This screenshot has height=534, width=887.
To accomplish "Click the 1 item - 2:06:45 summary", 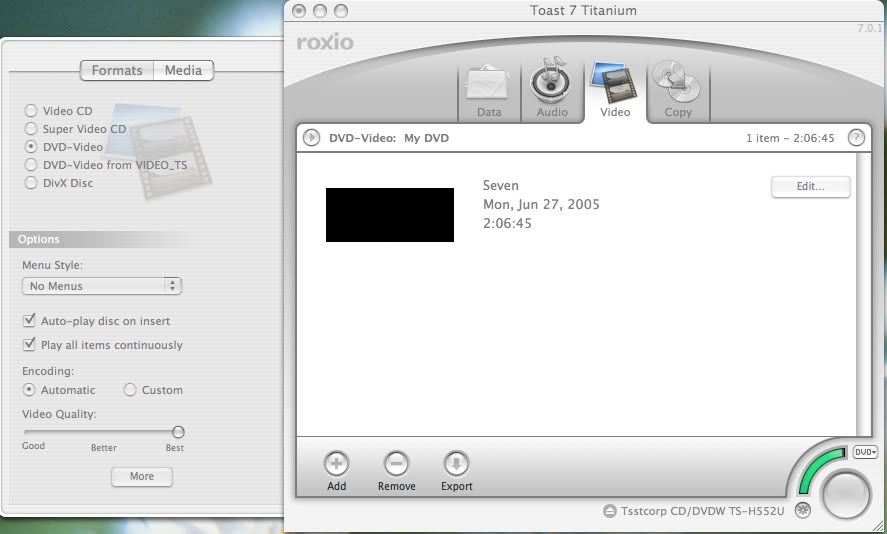I will (790, 138).
